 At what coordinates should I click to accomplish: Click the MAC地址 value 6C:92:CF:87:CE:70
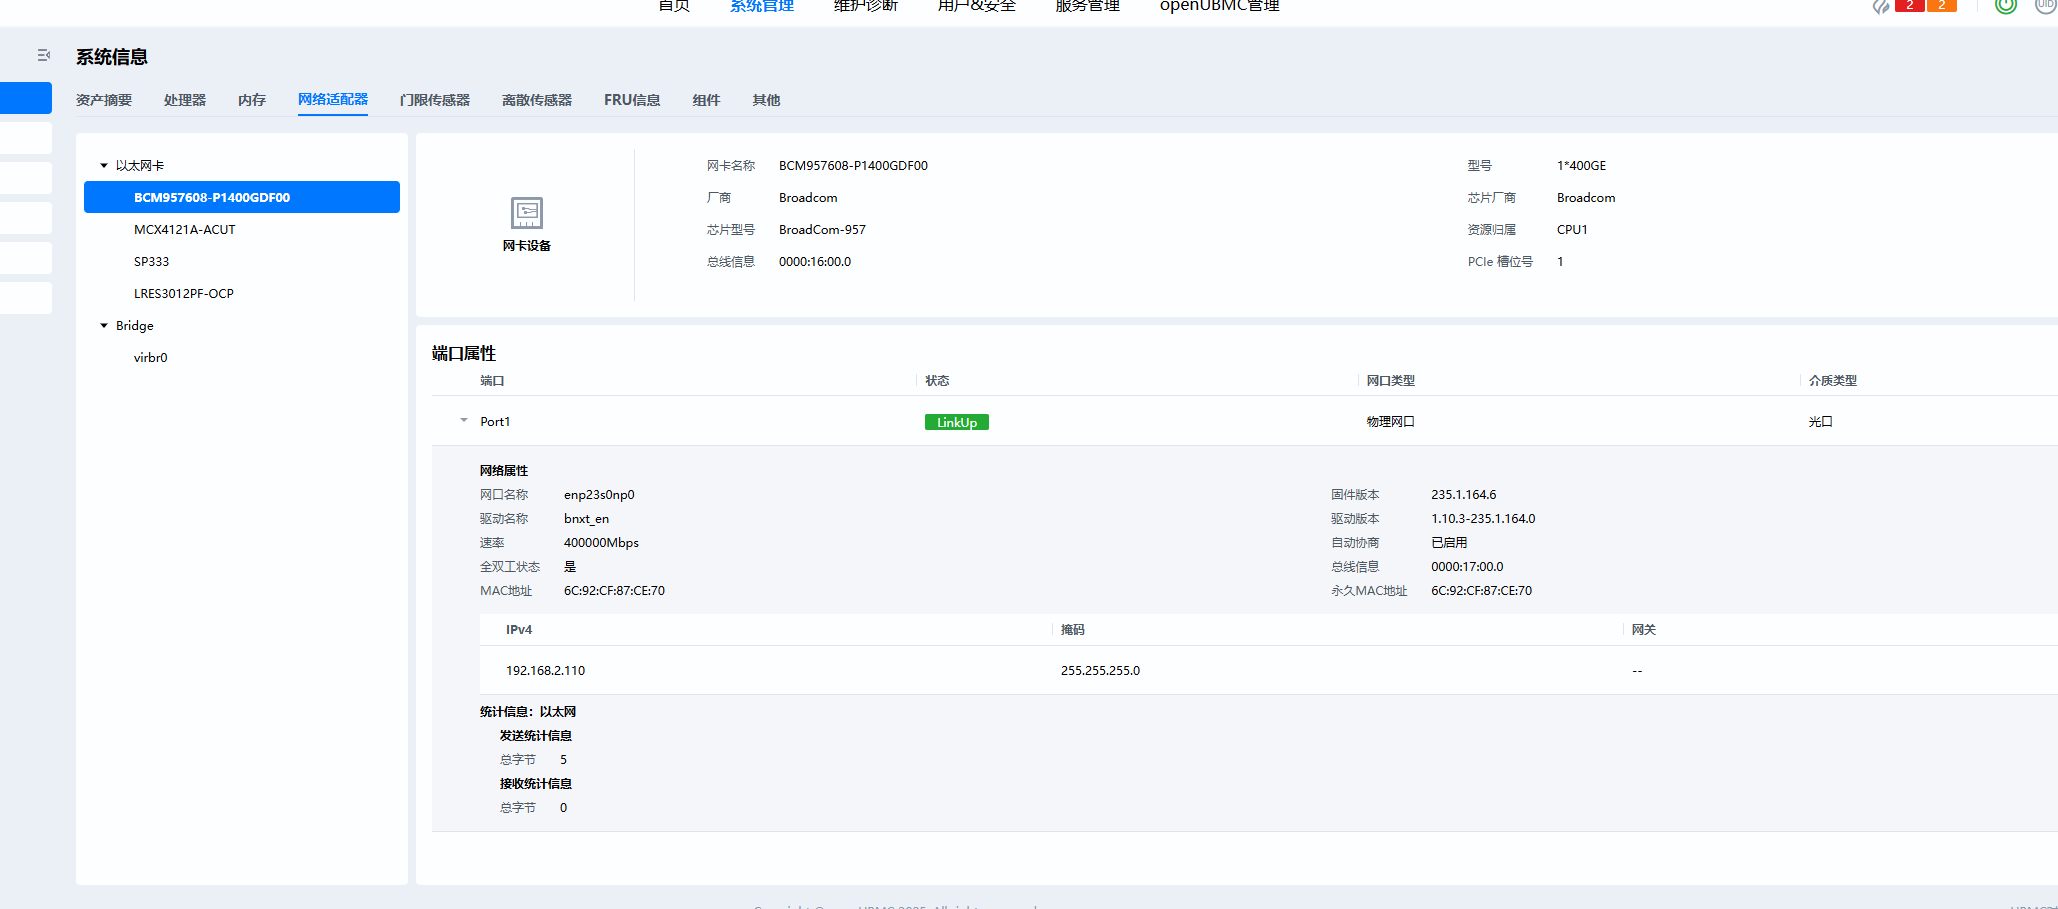[615, 591]
